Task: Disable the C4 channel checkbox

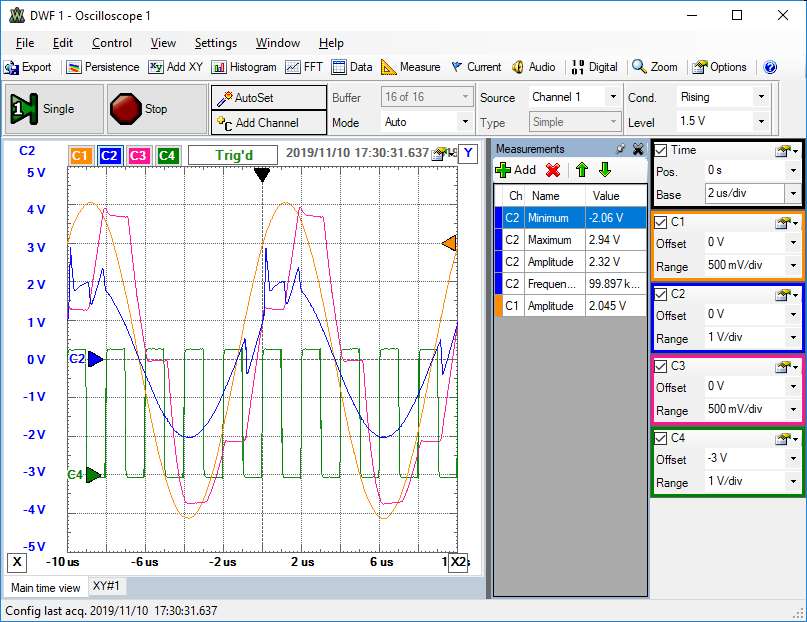Action: [x=661, y=438]
